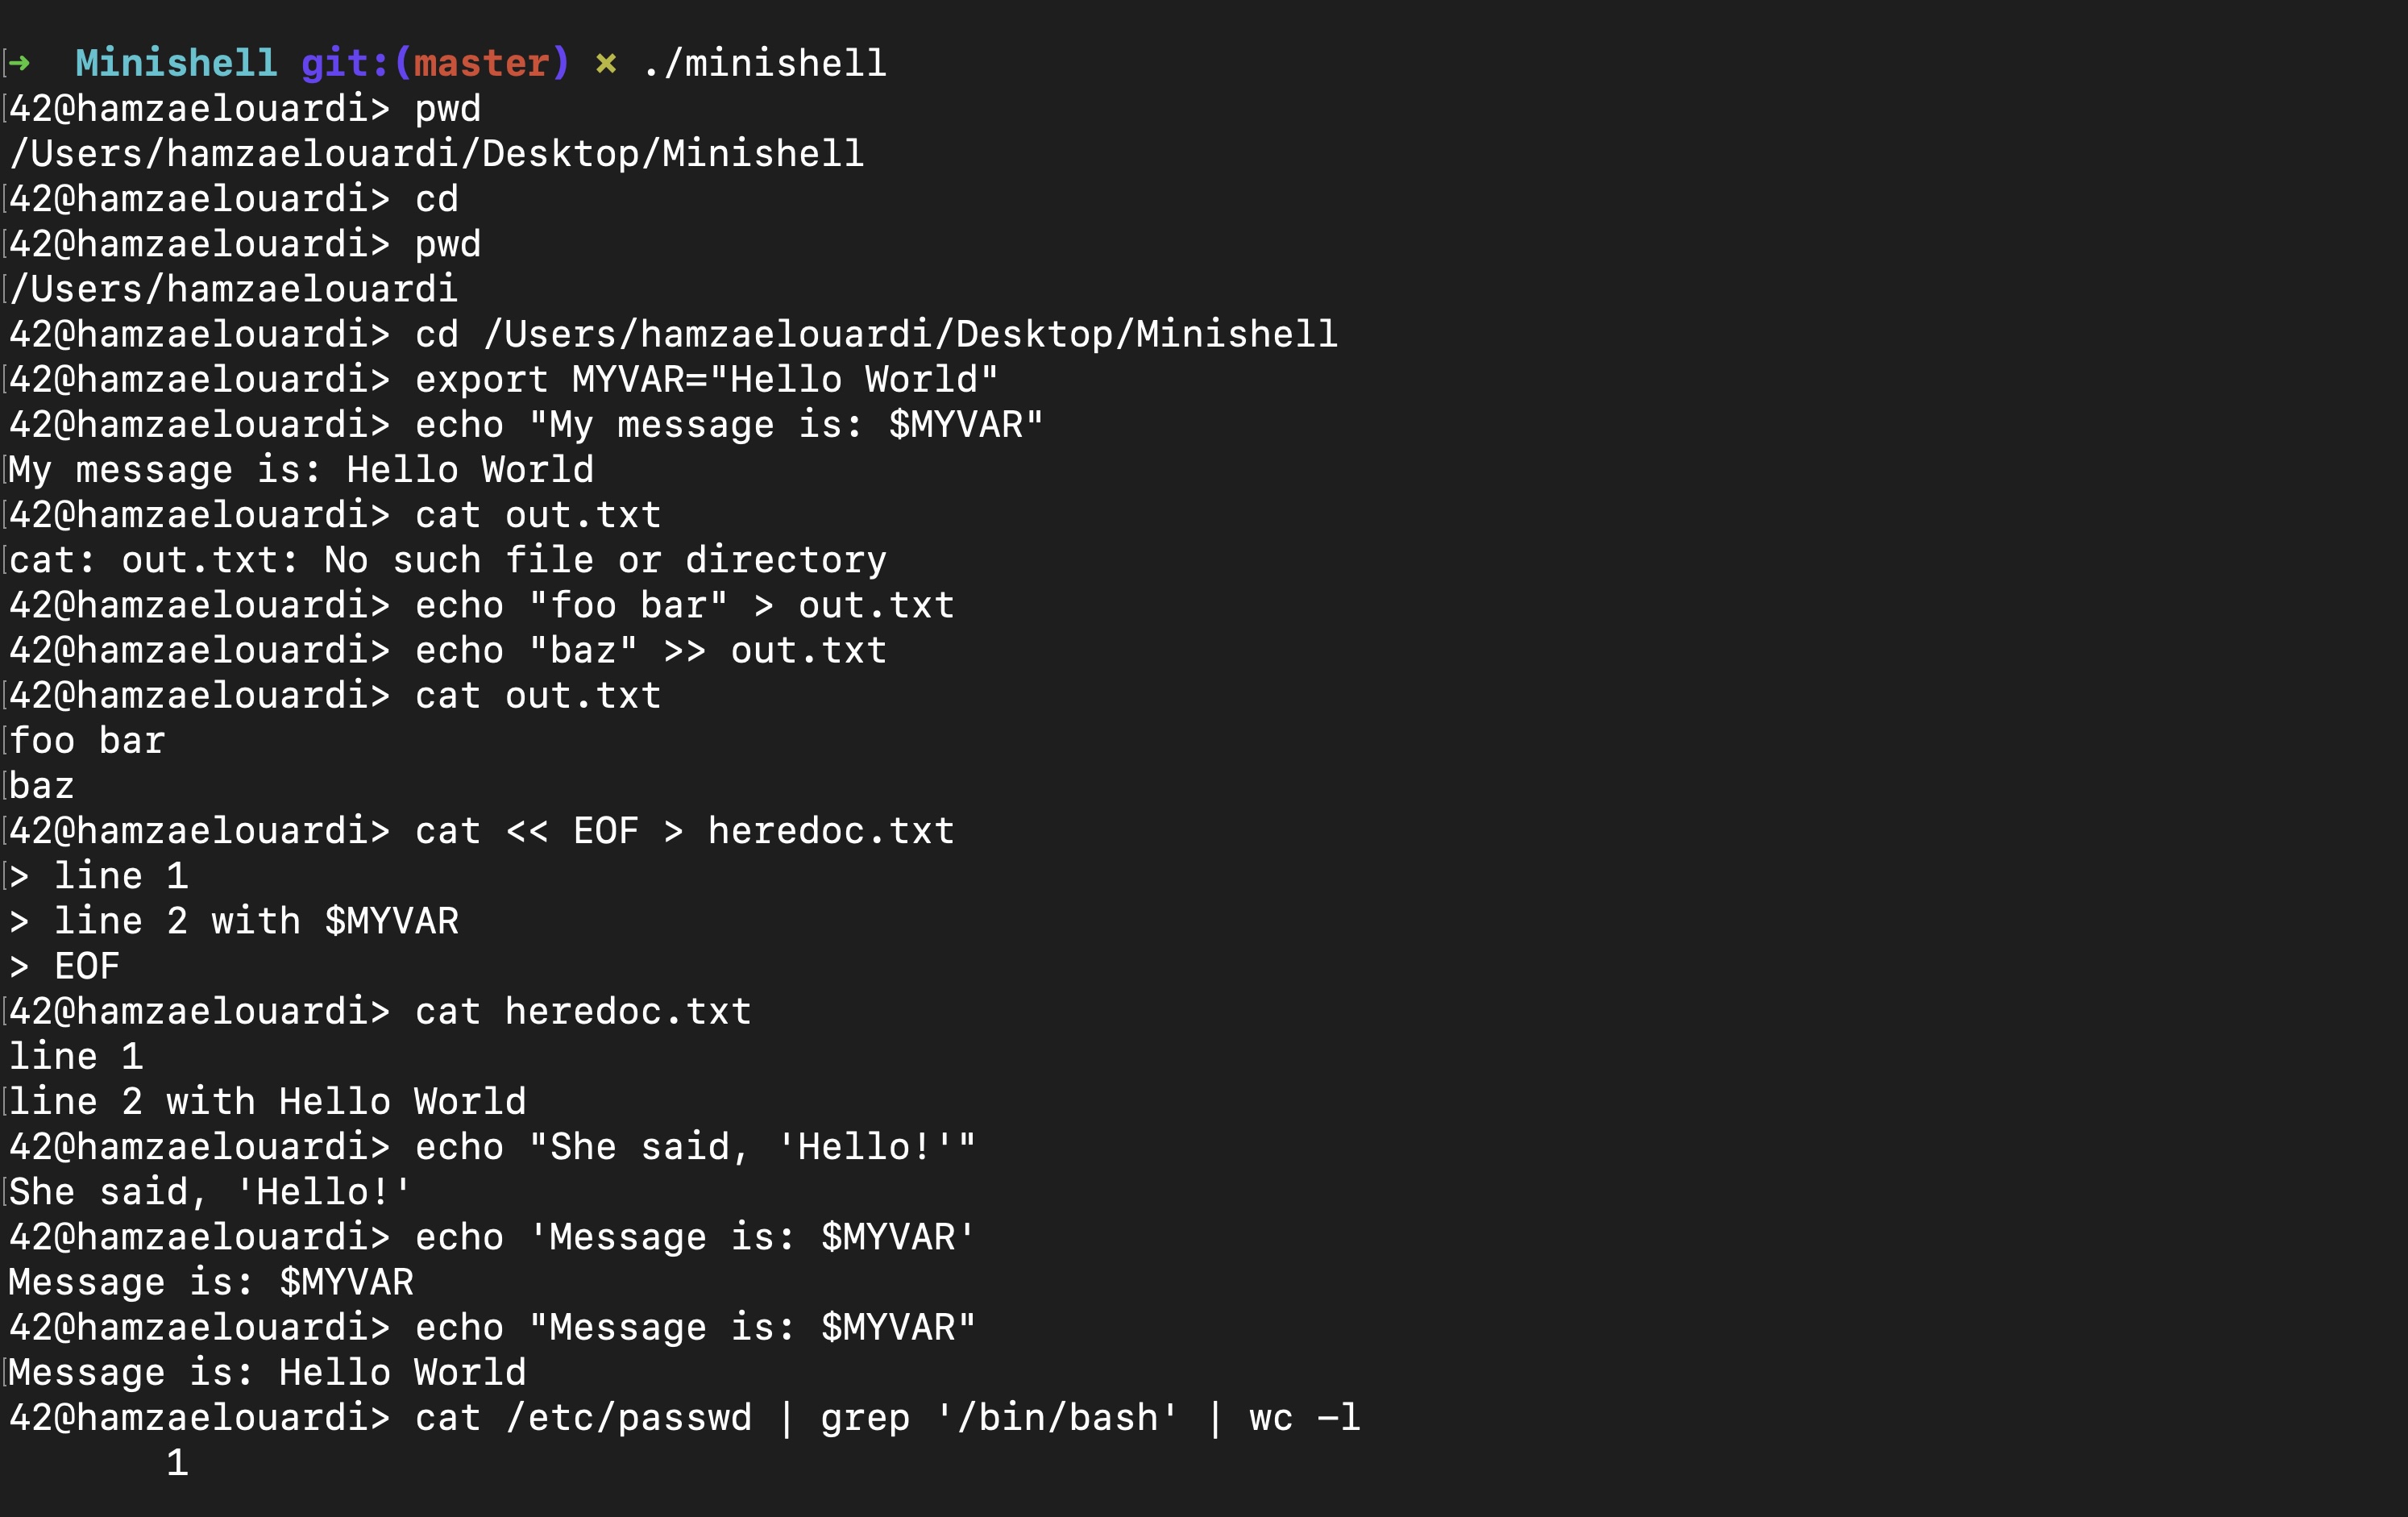The height and width of the screenshot is (1517, 2408).
Task: Click the "baz" output line
Action: click(42, 786)
